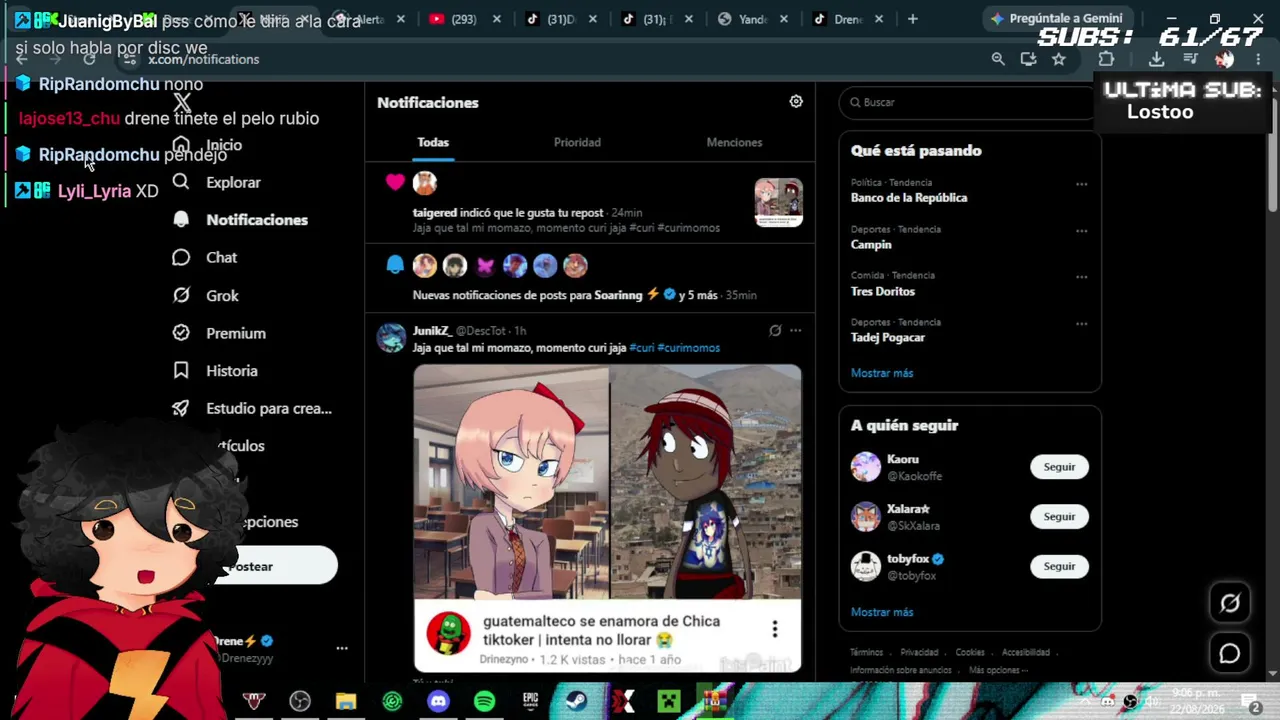Open the Historia bookmark icon
The image size is (1280, 720).
pyautogui.click(x=181, y=371)
